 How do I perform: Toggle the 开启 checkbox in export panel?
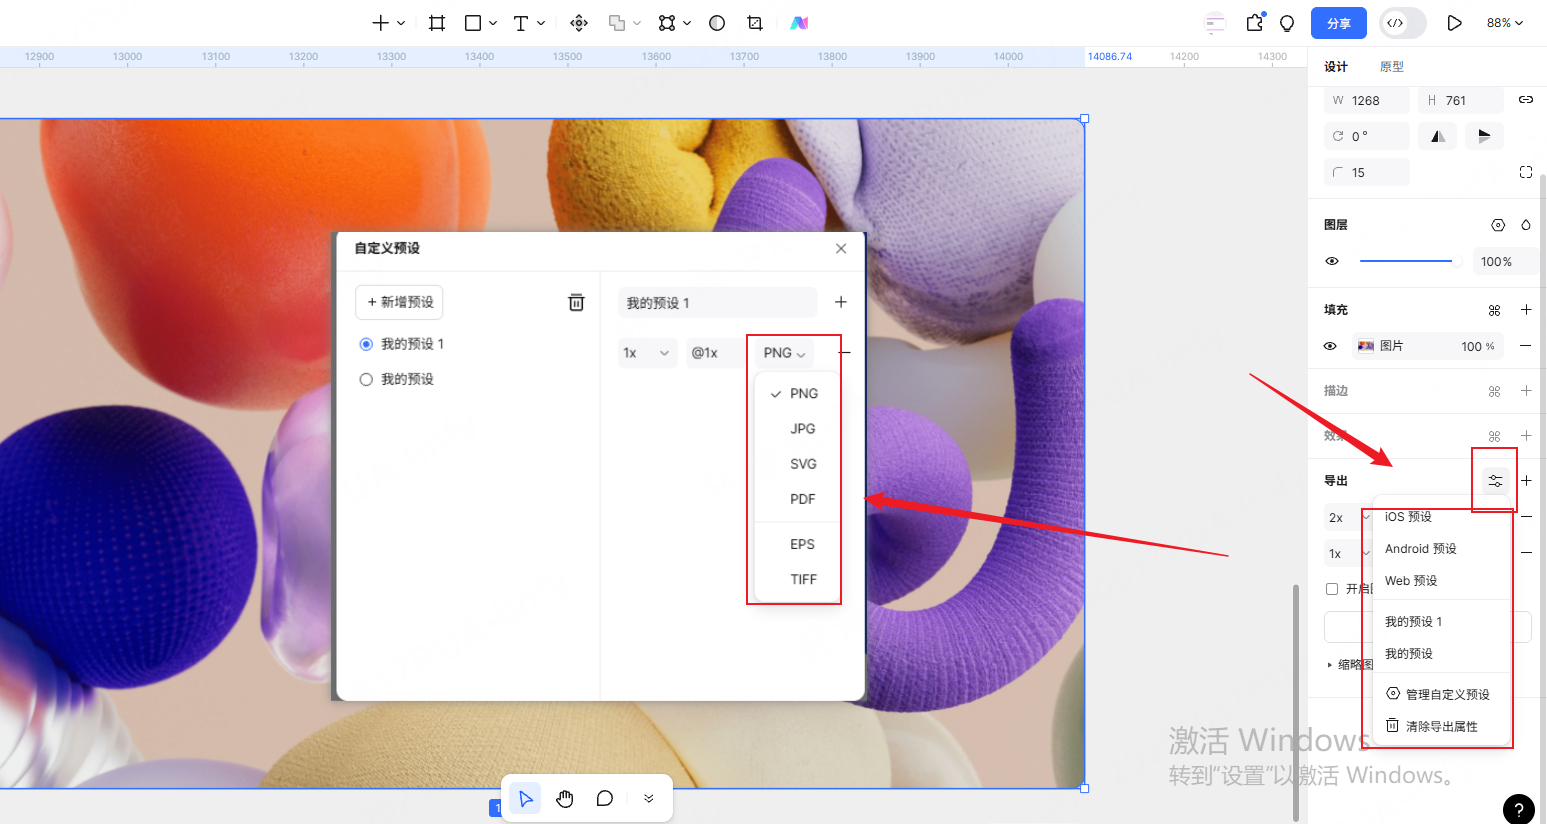[1332, 589]
